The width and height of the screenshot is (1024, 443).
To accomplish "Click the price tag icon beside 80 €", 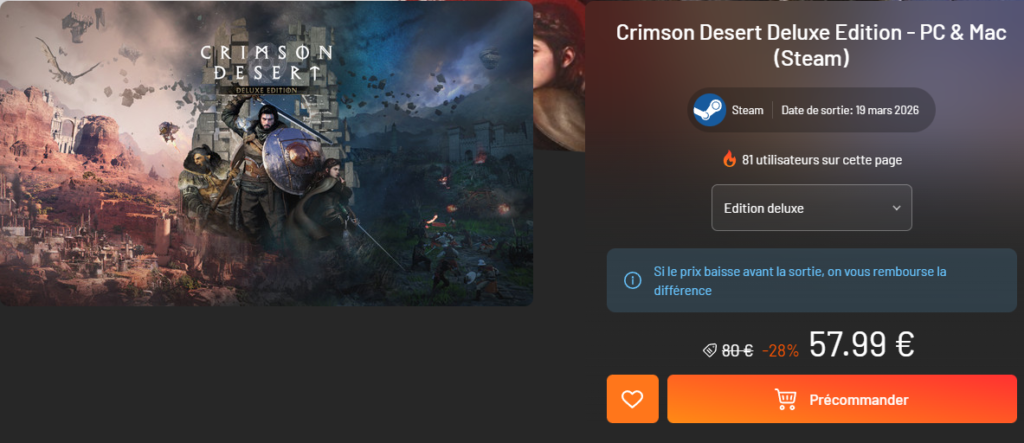I will coord(710,351).
